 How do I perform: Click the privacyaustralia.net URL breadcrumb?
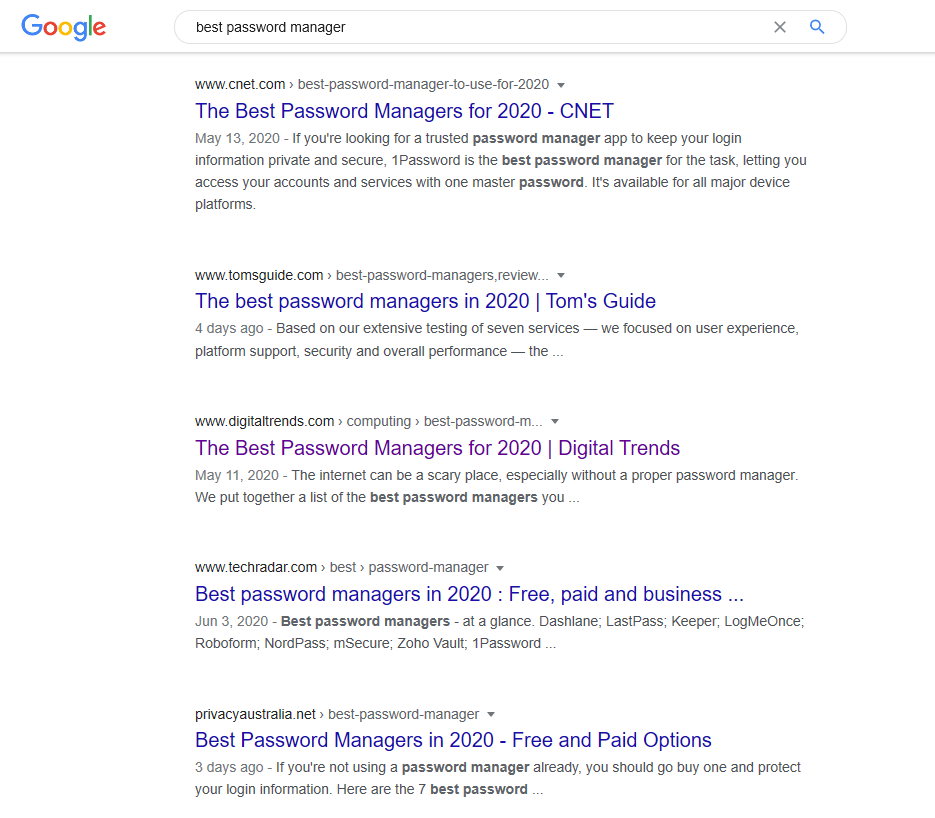[x=255, y=714]
